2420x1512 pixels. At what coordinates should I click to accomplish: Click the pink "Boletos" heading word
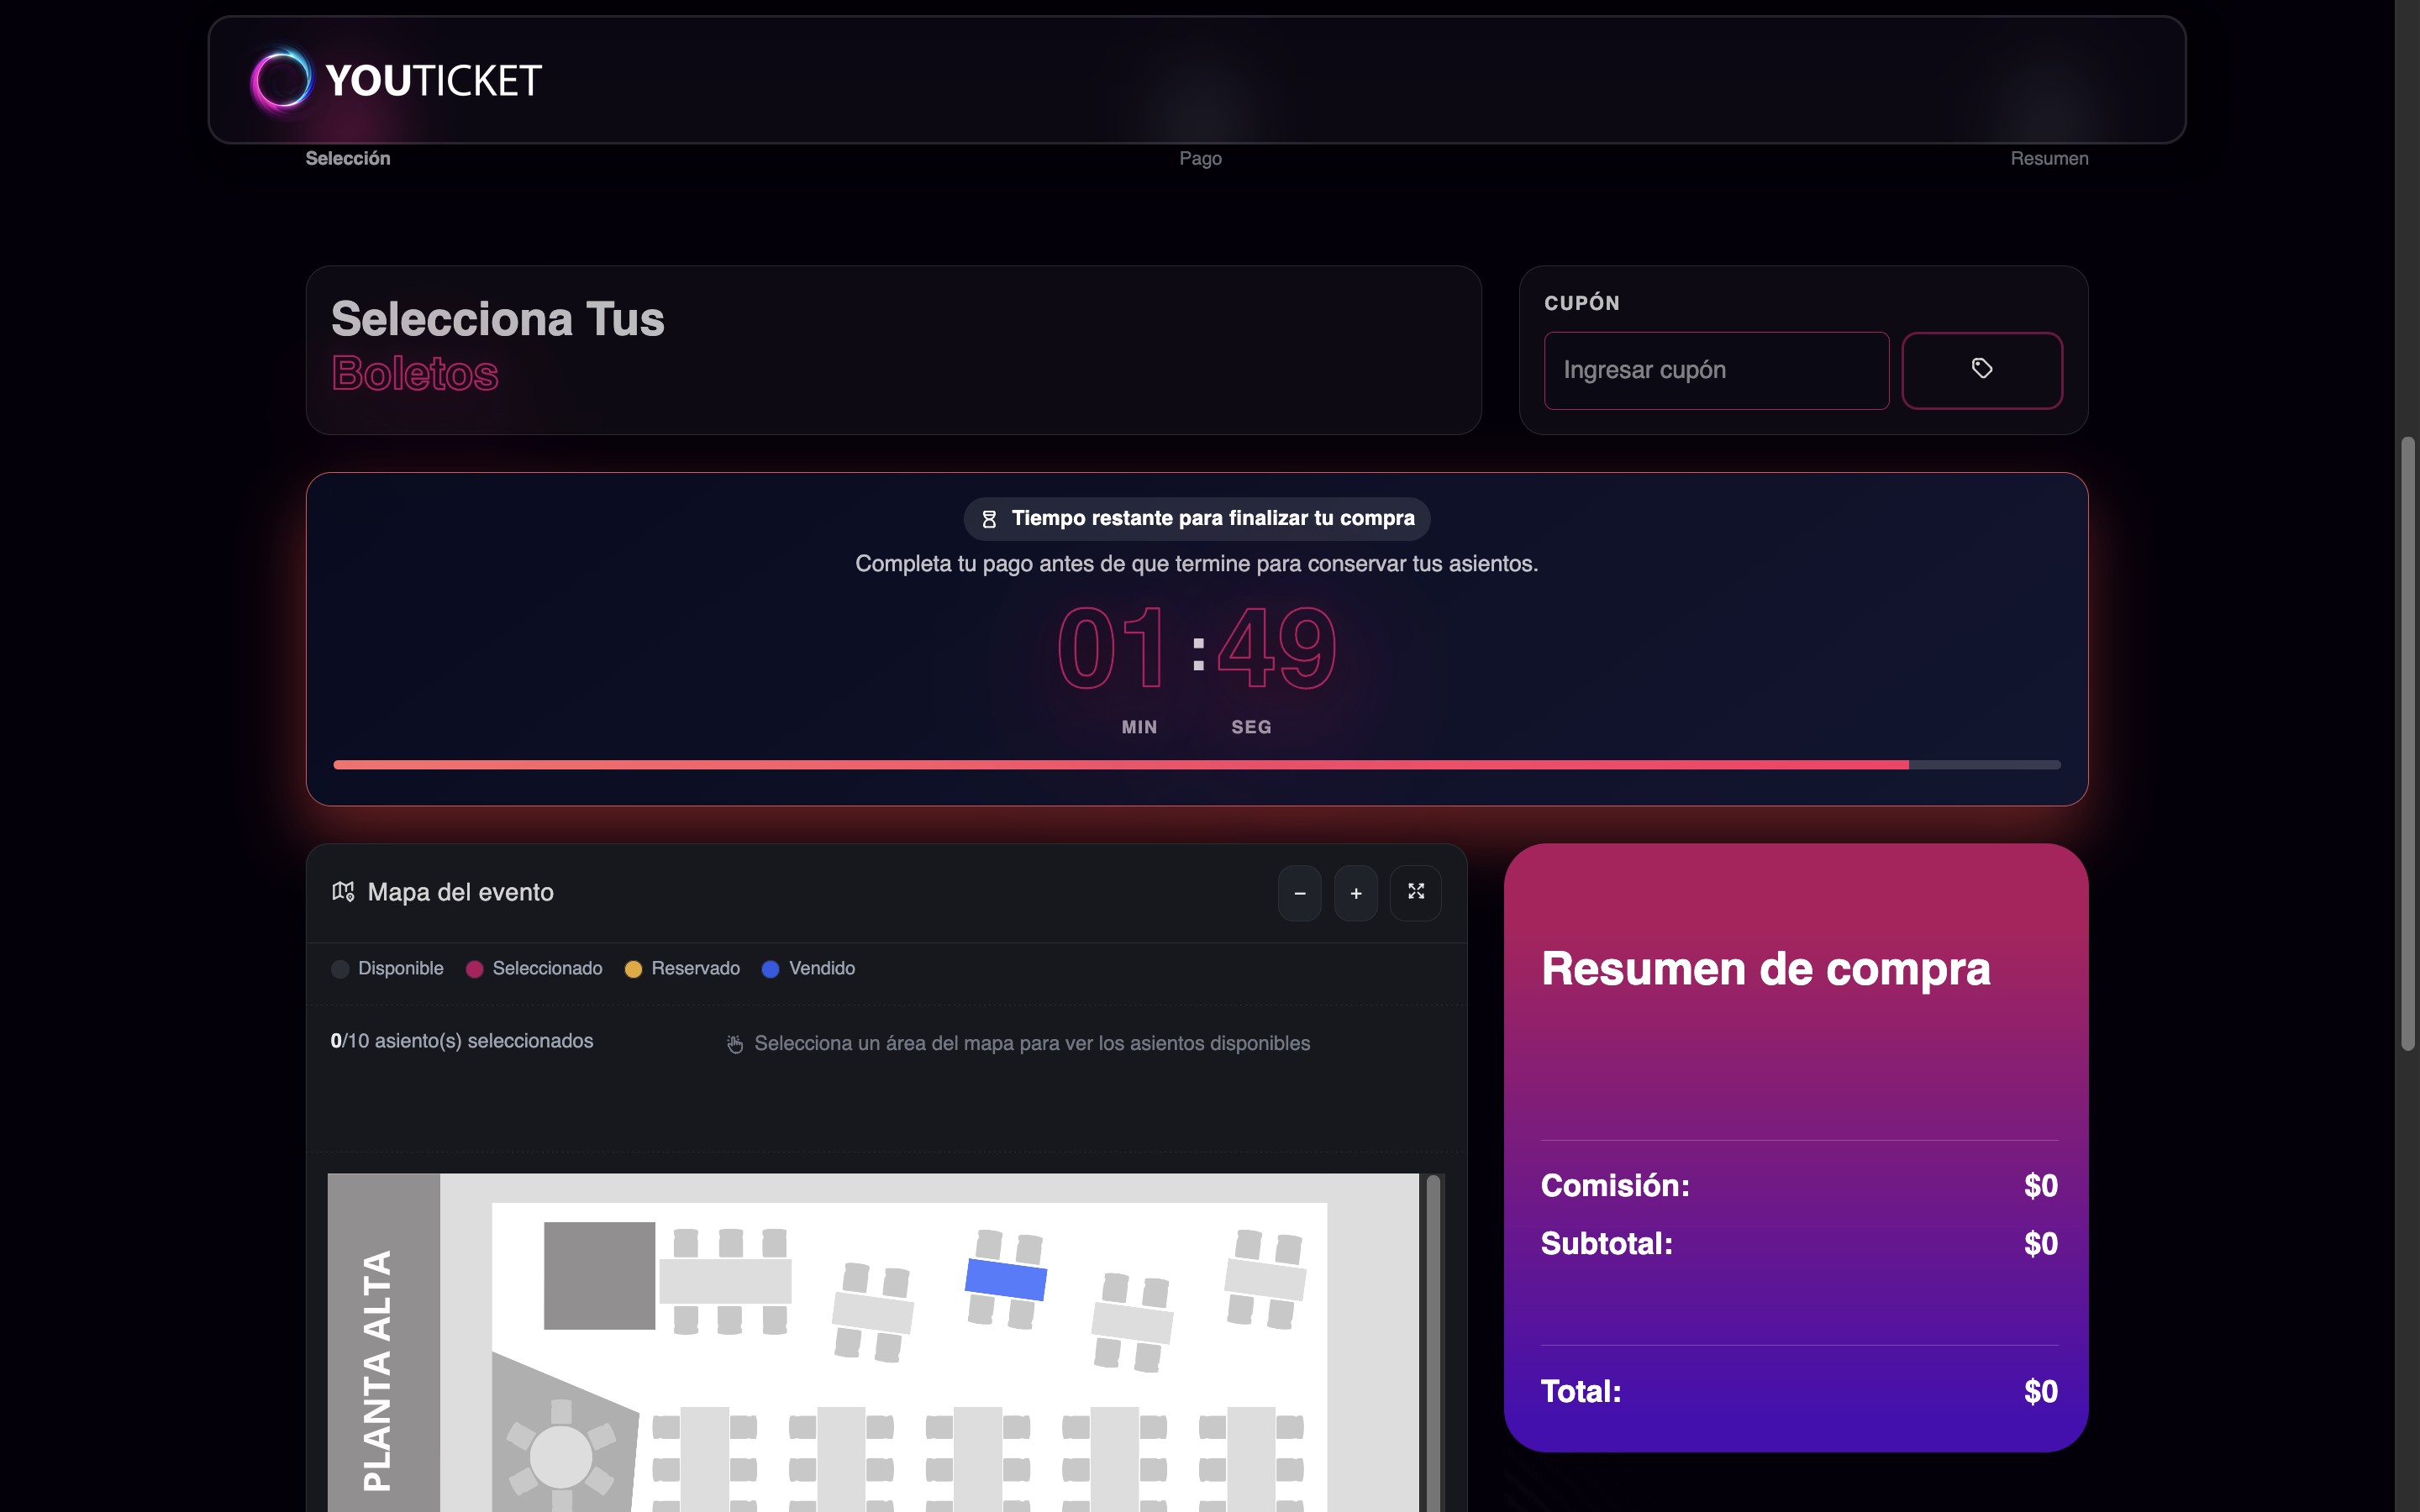415,374
